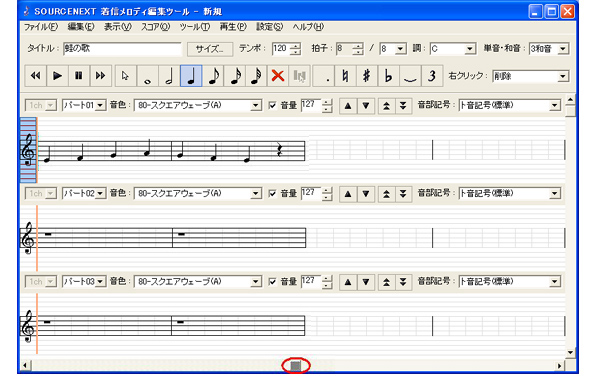Image resolution: width=600 pixels, height=377 pixels.
Task: Click the fast-forward playback button
Action: (x=101, y=76)
